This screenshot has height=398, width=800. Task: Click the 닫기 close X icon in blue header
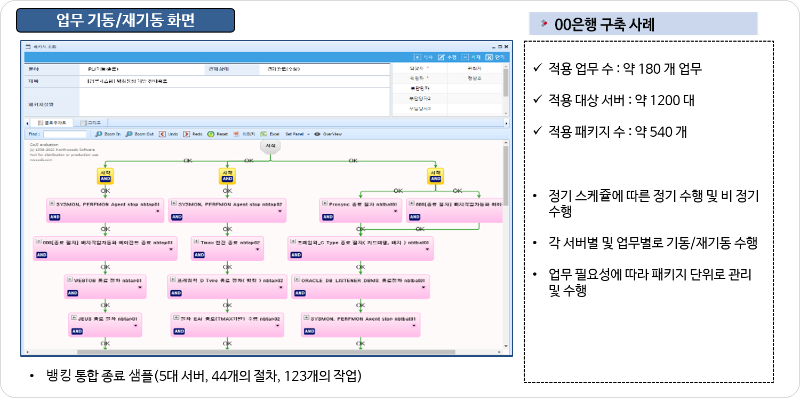point(489,57)
